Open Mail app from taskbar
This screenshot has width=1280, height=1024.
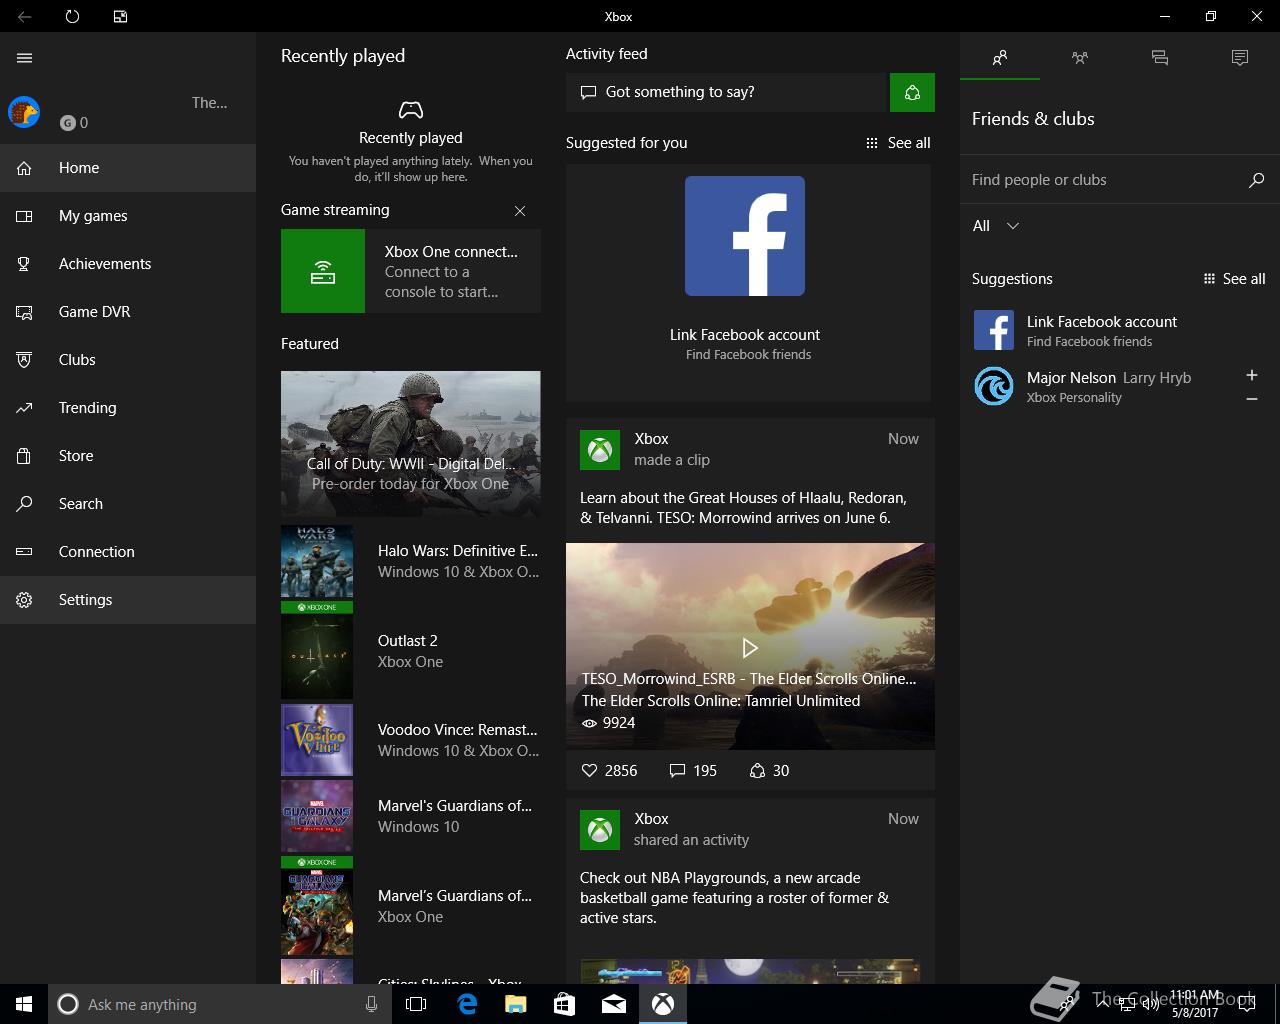tap(614, 1004)
